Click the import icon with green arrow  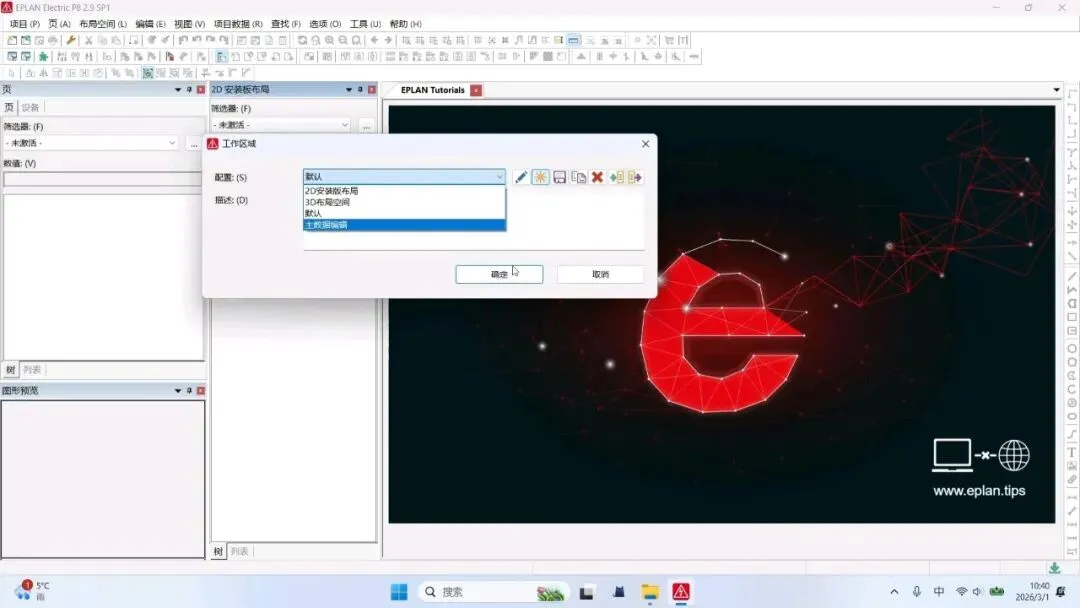[x=616, y=178]
